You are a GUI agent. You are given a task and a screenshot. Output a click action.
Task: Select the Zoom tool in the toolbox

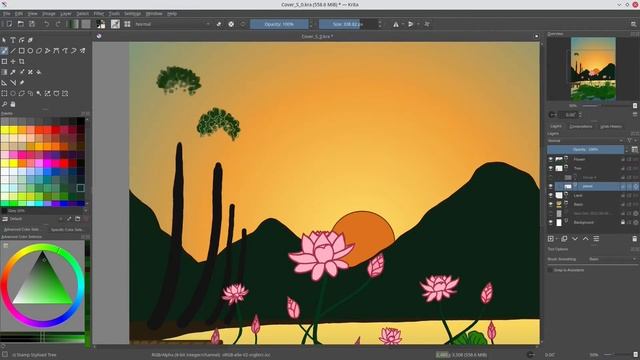[x=4, y=104]
